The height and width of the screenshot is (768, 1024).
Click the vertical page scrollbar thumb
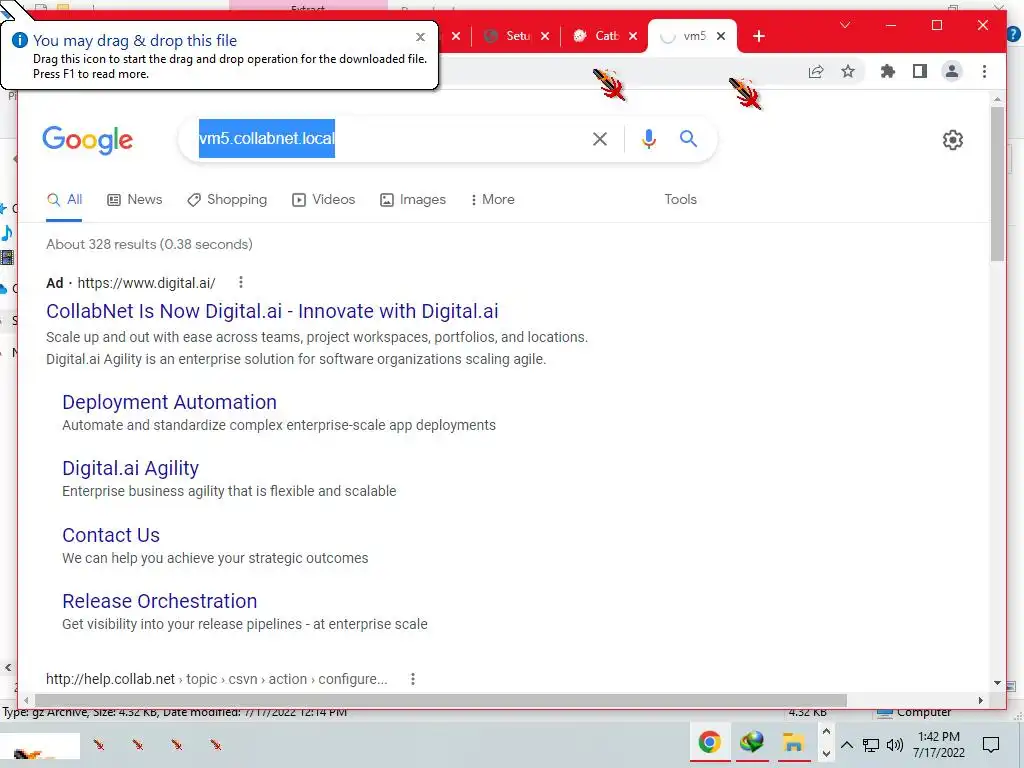point(997,184)
